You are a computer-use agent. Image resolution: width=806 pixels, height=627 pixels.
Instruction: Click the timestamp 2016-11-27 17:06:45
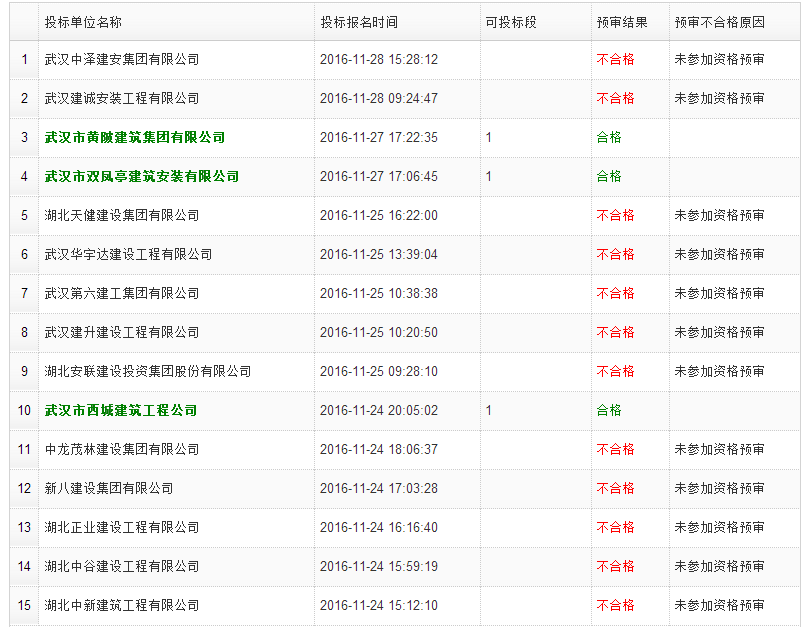coord(379,176)
